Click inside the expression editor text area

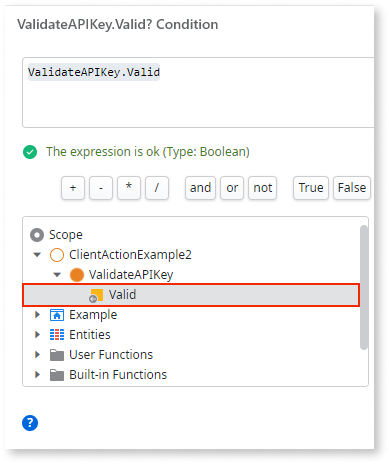tap(198, 92)
